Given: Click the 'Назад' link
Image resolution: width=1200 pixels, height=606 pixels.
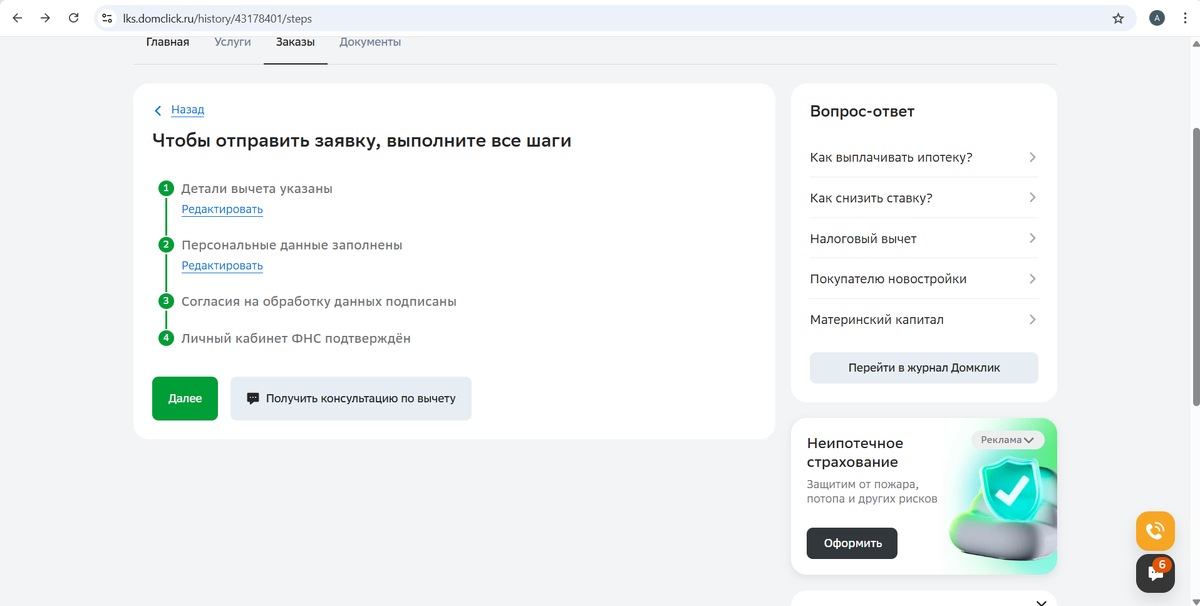Looking at the screenshot, I should 187,110.
